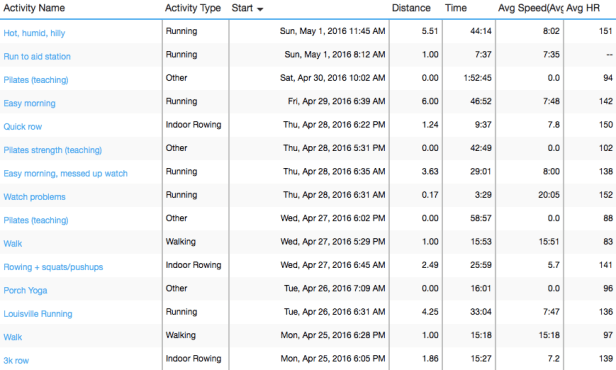Select the distance value 5.51

pyautogui.click(x=430, y=31)
